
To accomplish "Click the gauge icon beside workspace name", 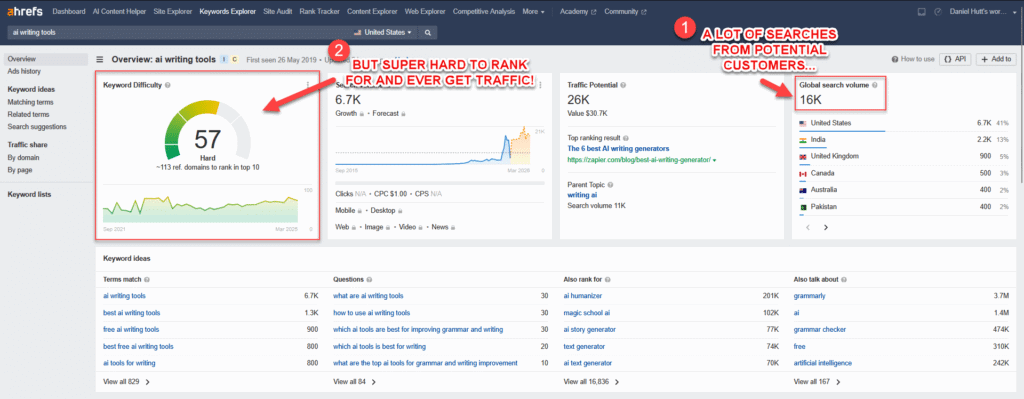I will click(x=938, y=12).
